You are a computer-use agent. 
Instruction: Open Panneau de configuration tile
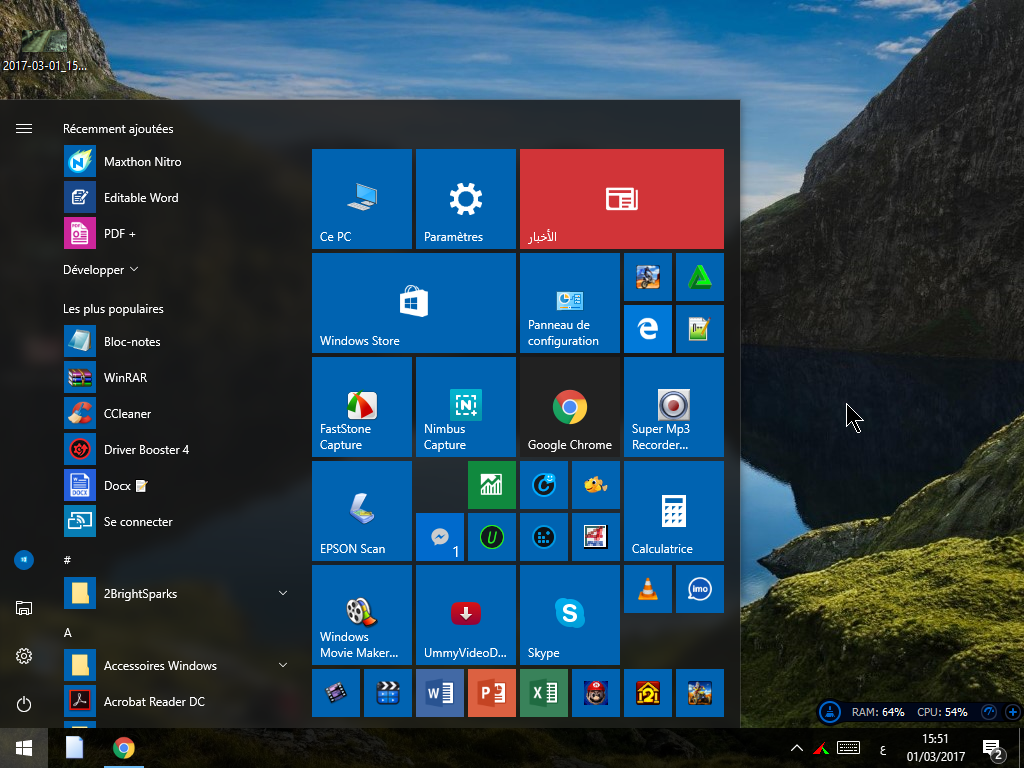coord(569,303)
